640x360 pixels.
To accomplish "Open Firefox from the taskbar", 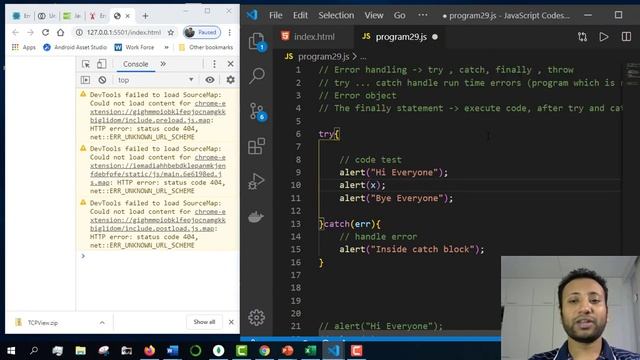I will [x=149, y=351].
